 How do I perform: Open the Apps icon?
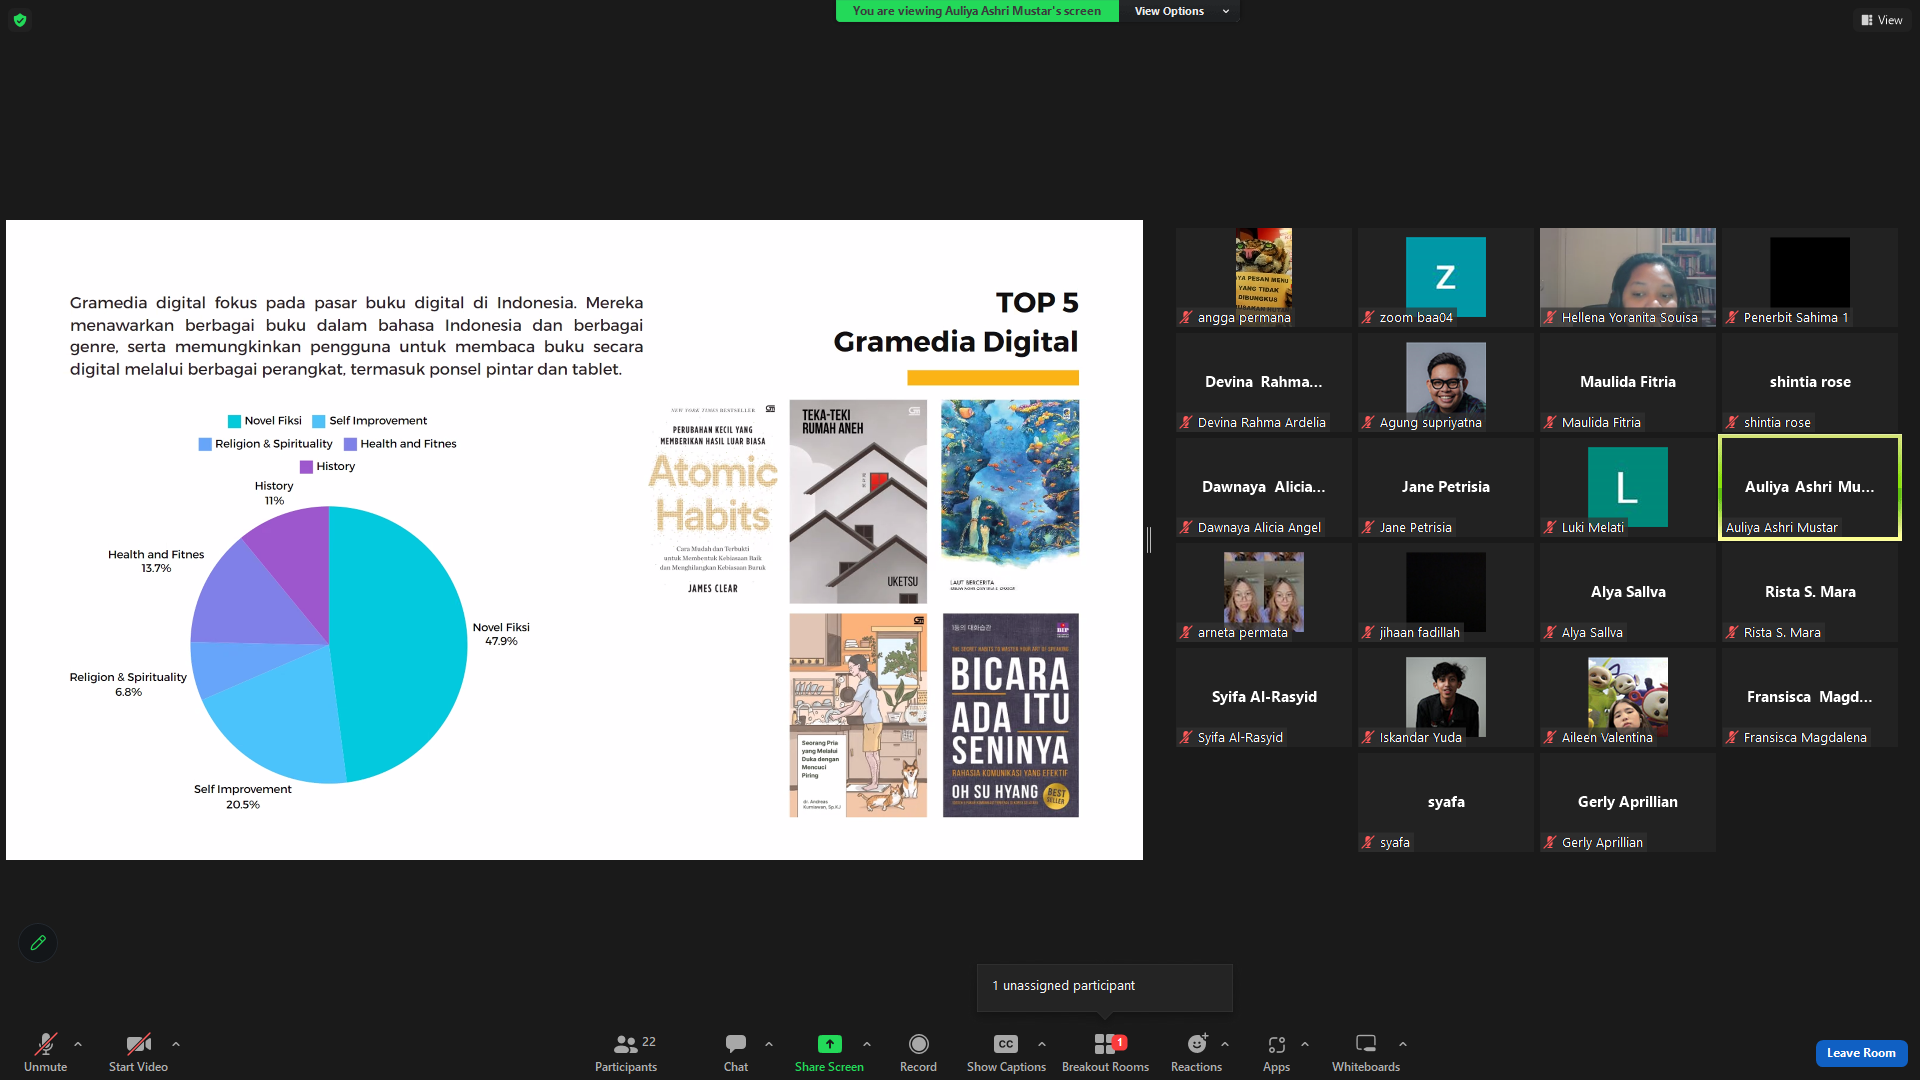(x=1276, y=1044)
